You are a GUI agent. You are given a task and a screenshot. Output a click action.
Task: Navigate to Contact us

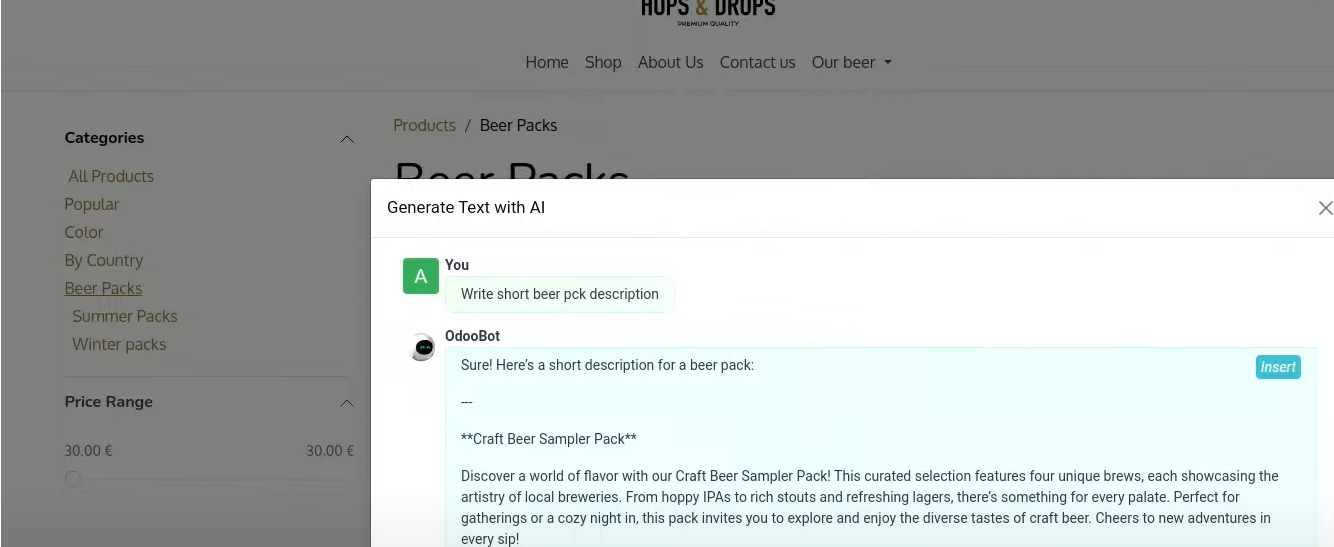tap(757, 62)
